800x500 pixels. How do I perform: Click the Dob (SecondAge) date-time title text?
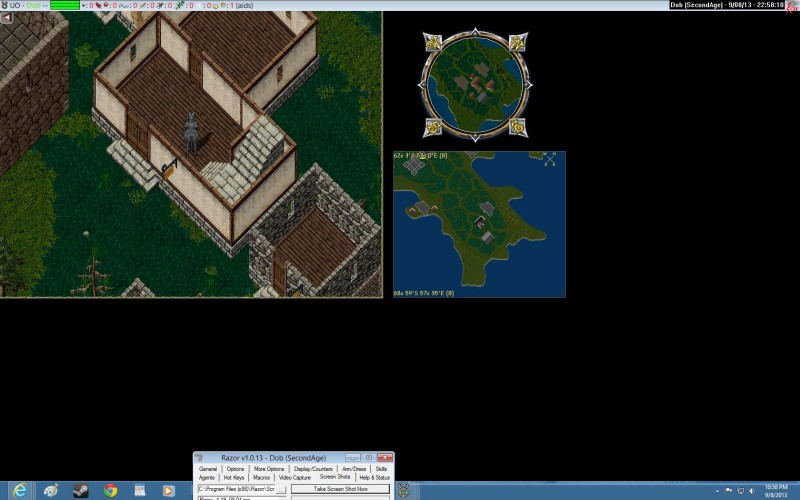coord(727,5)
